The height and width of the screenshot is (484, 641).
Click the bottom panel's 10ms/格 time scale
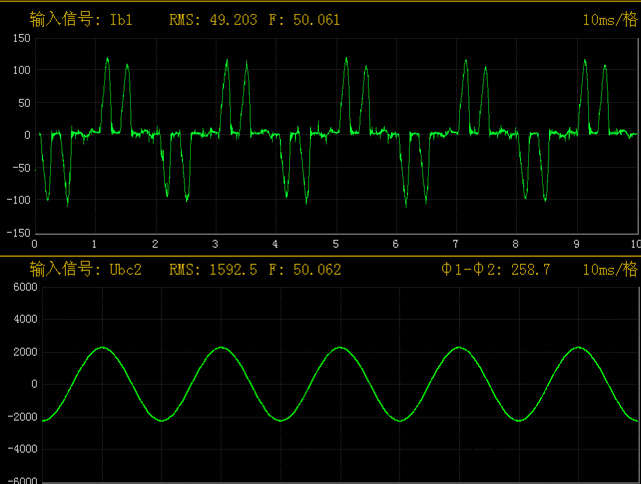point(609,269)
